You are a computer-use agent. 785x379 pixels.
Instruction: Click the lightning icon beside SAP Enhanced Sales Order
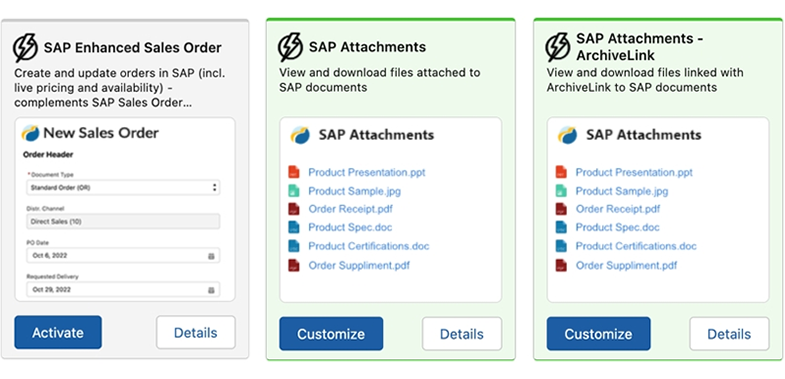(25, 48)
